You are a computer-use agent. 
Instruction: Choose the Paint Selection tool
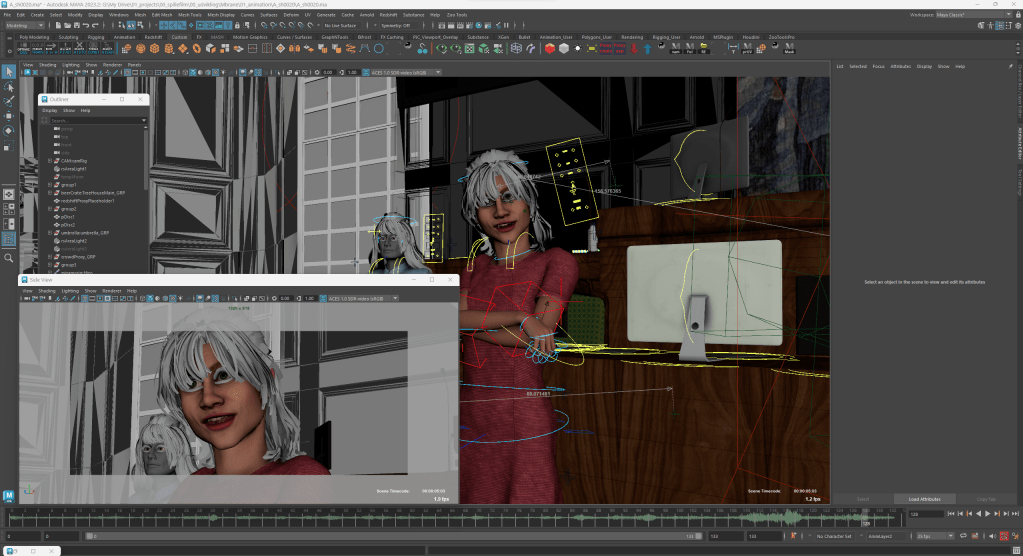point(9,101)
